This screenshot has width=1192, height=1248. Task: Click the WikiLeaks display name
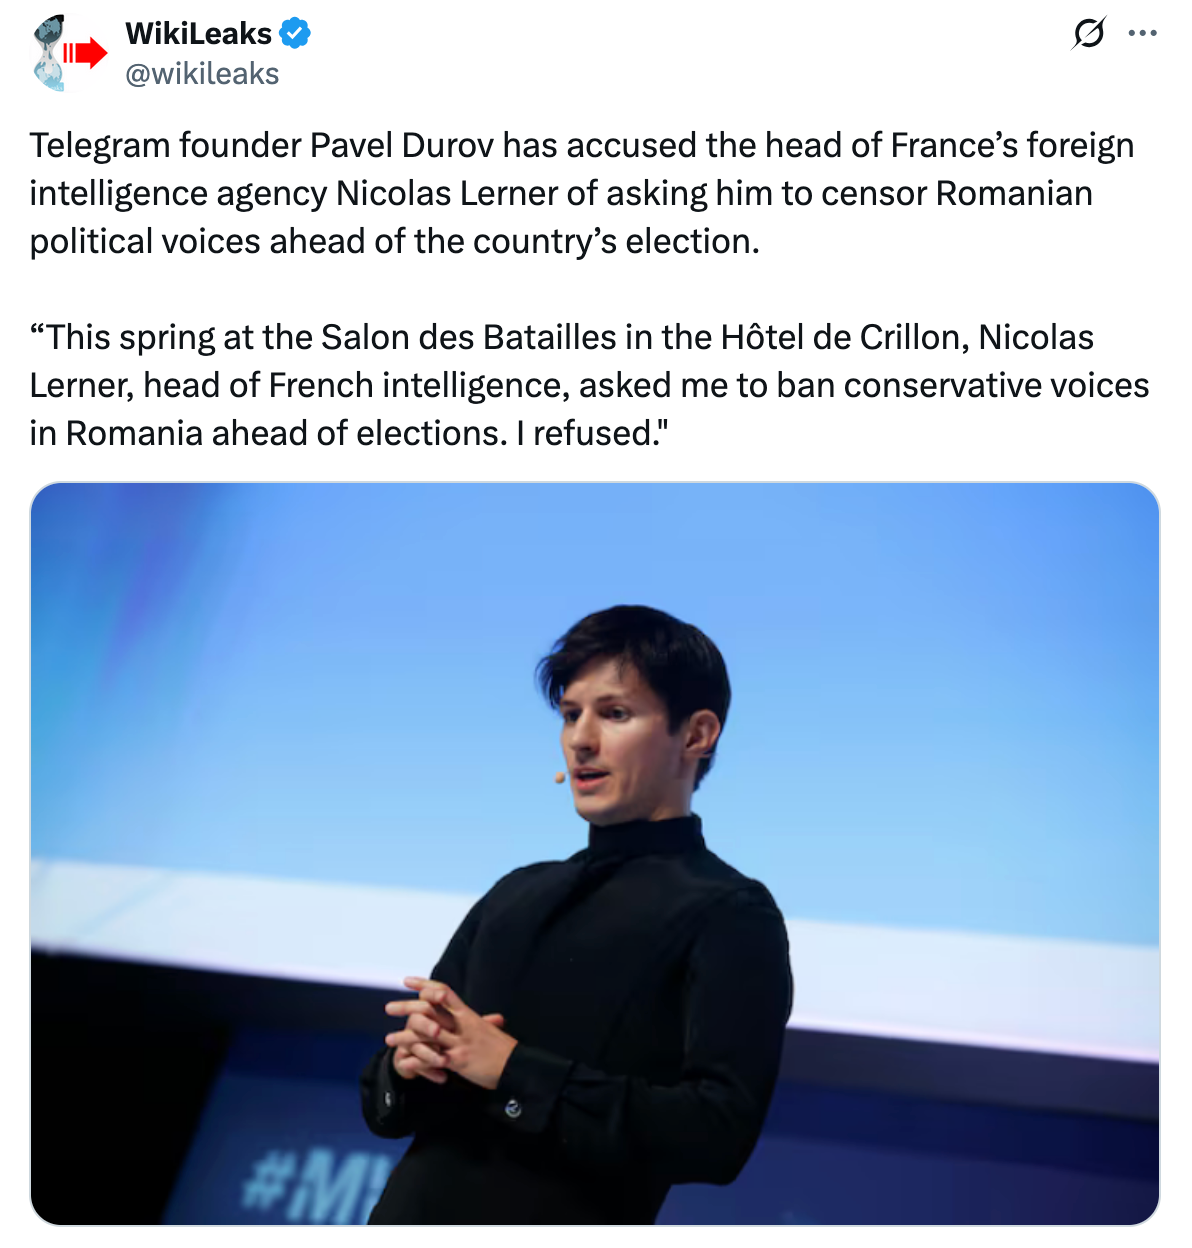tap(198, 33)
